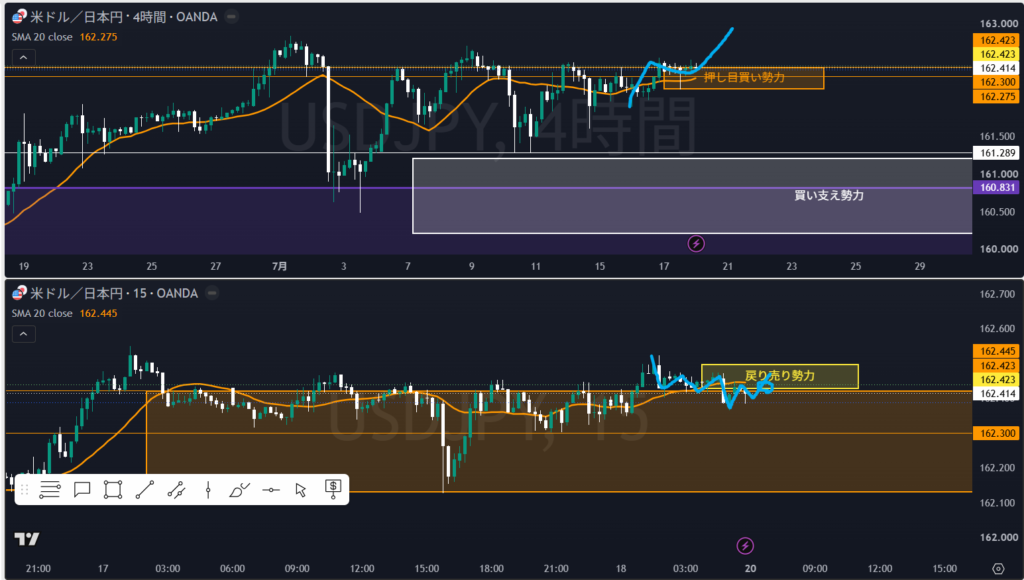Click the 162.275 orange price label on the 4-hour axis

pyautogui.click(x=997, y=97)
